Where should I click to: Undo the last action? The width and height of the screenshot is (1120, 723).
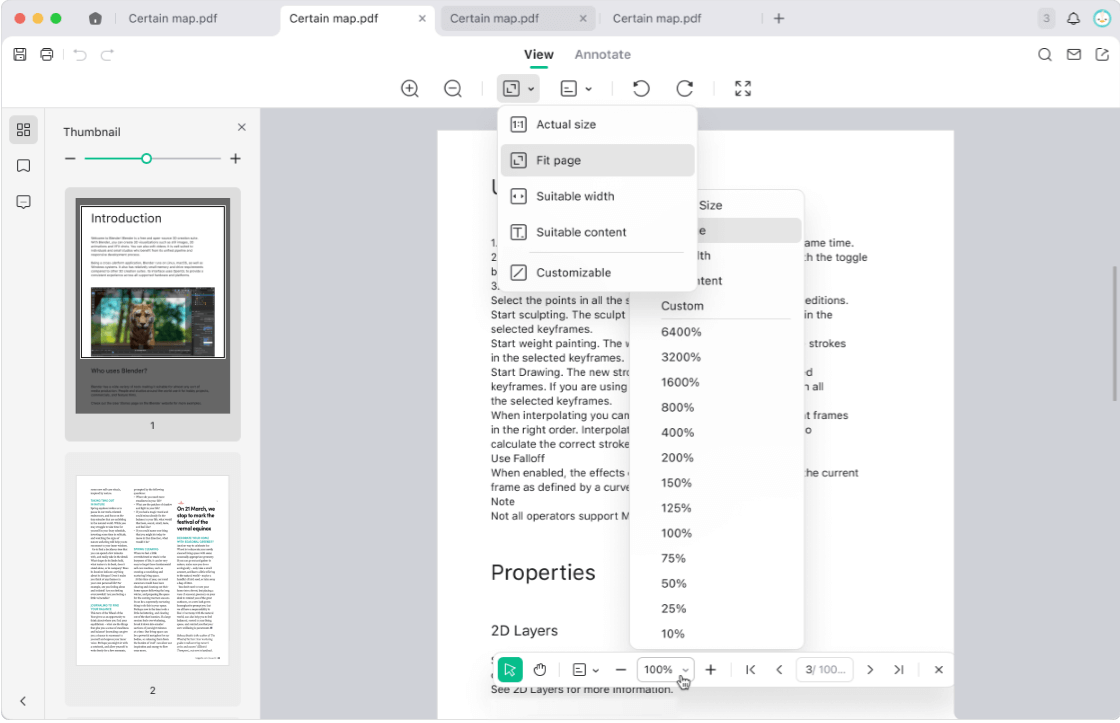pos(80,54)
